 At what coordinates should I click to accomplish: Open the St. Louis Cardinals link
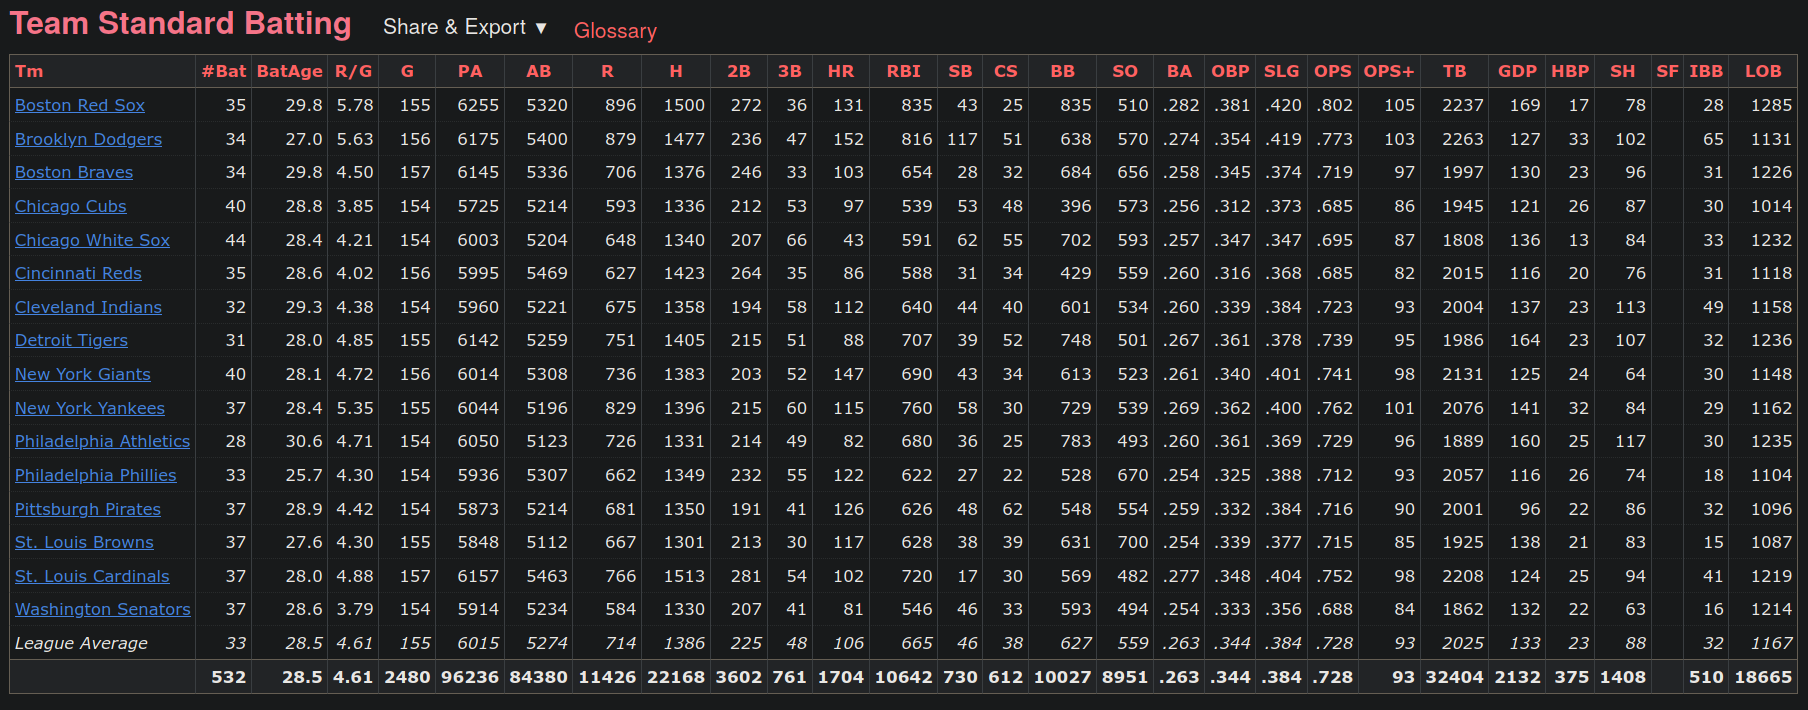[x=92, y=576]
